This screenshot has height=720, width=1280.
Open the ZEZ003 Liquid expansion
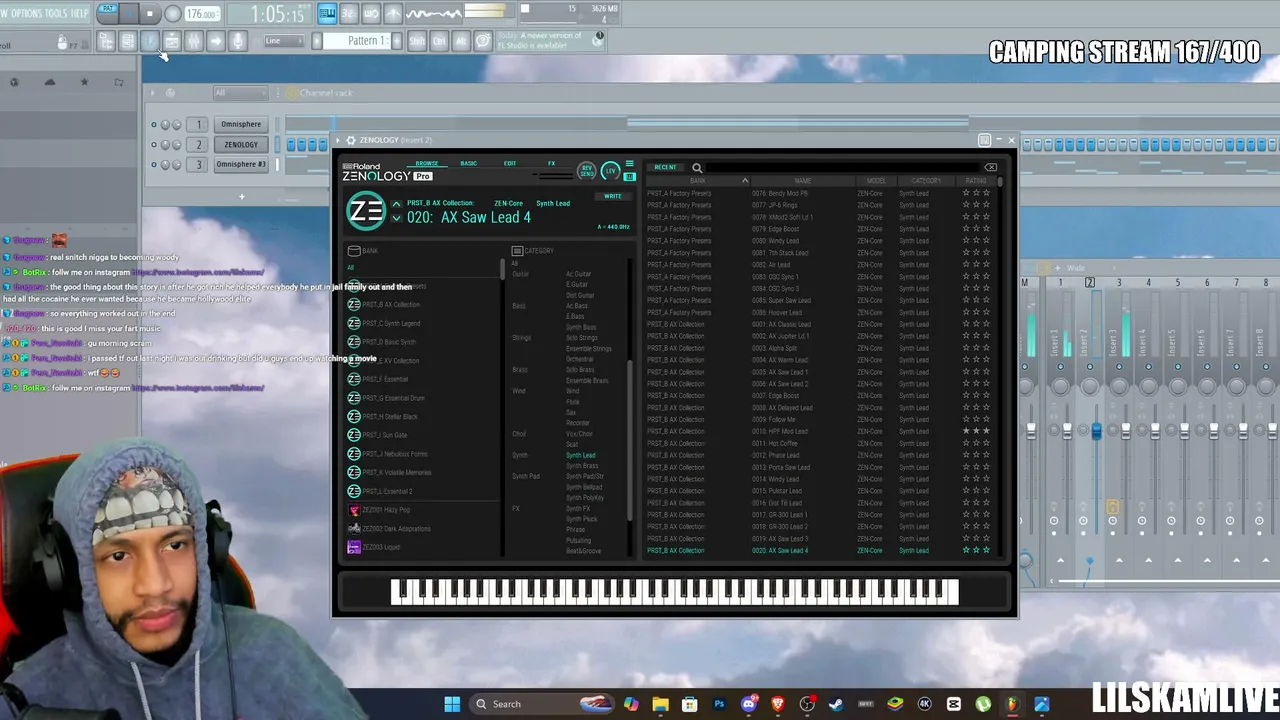[373, 547]
